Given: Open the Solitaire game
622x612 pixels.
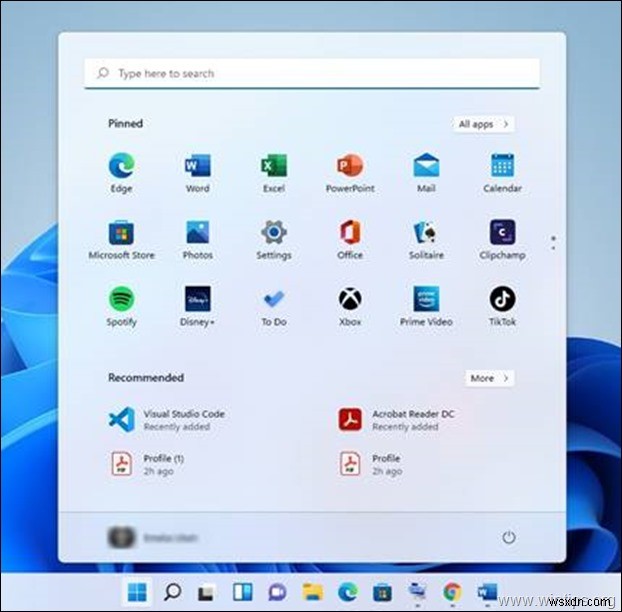Looking at the screenshot, I should click(426, 240).
